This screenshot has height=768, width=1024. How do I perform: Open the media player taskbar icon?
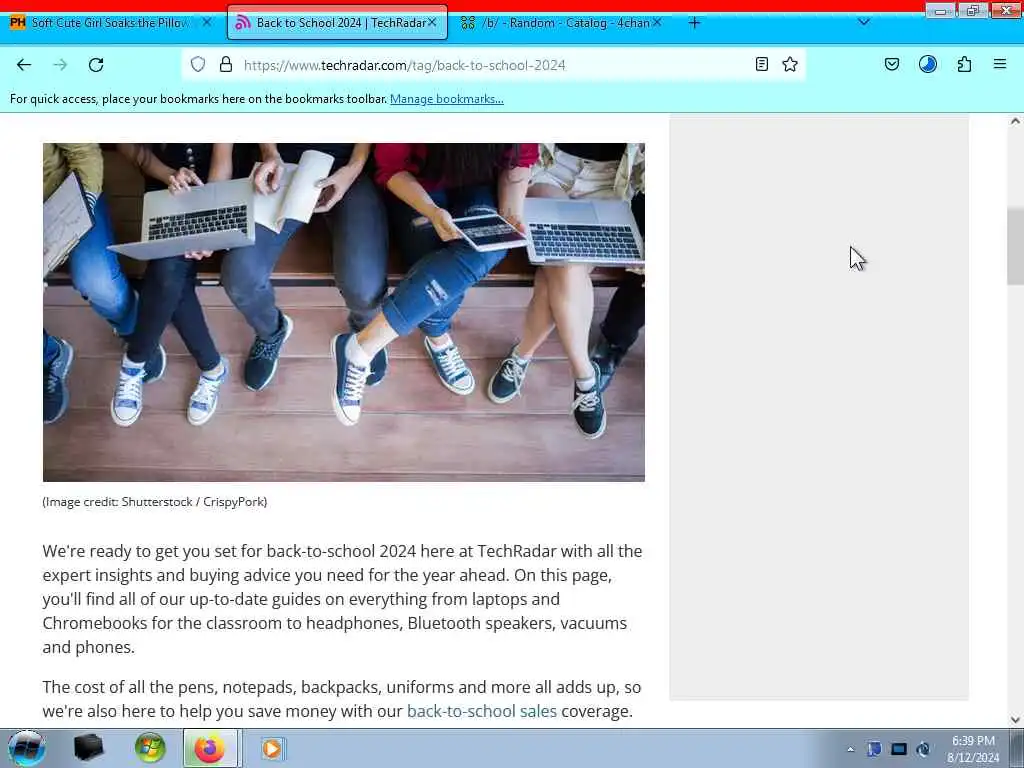tap(272, 748)
